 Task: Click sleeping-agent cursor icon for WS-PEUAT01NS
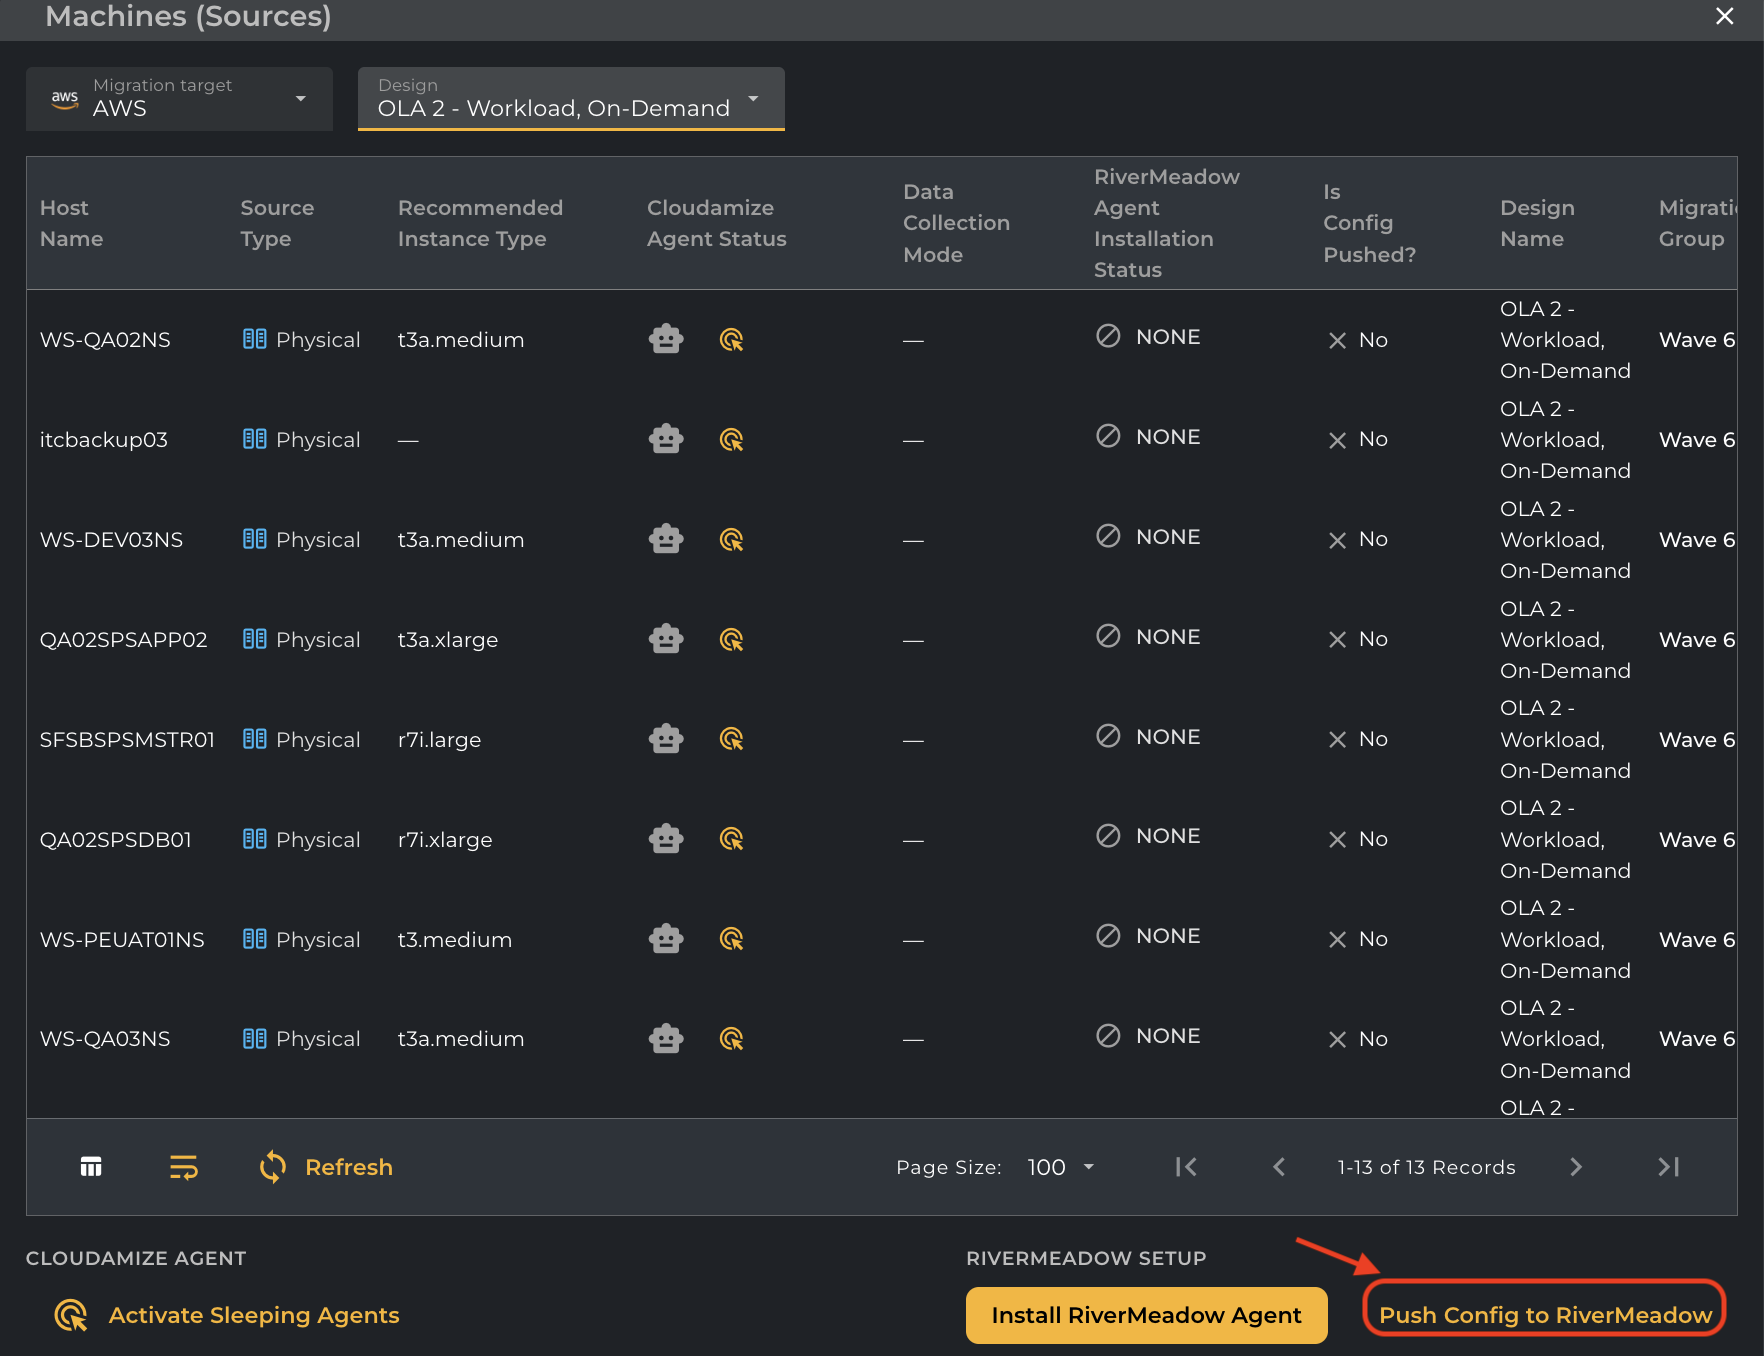[732, 939]
